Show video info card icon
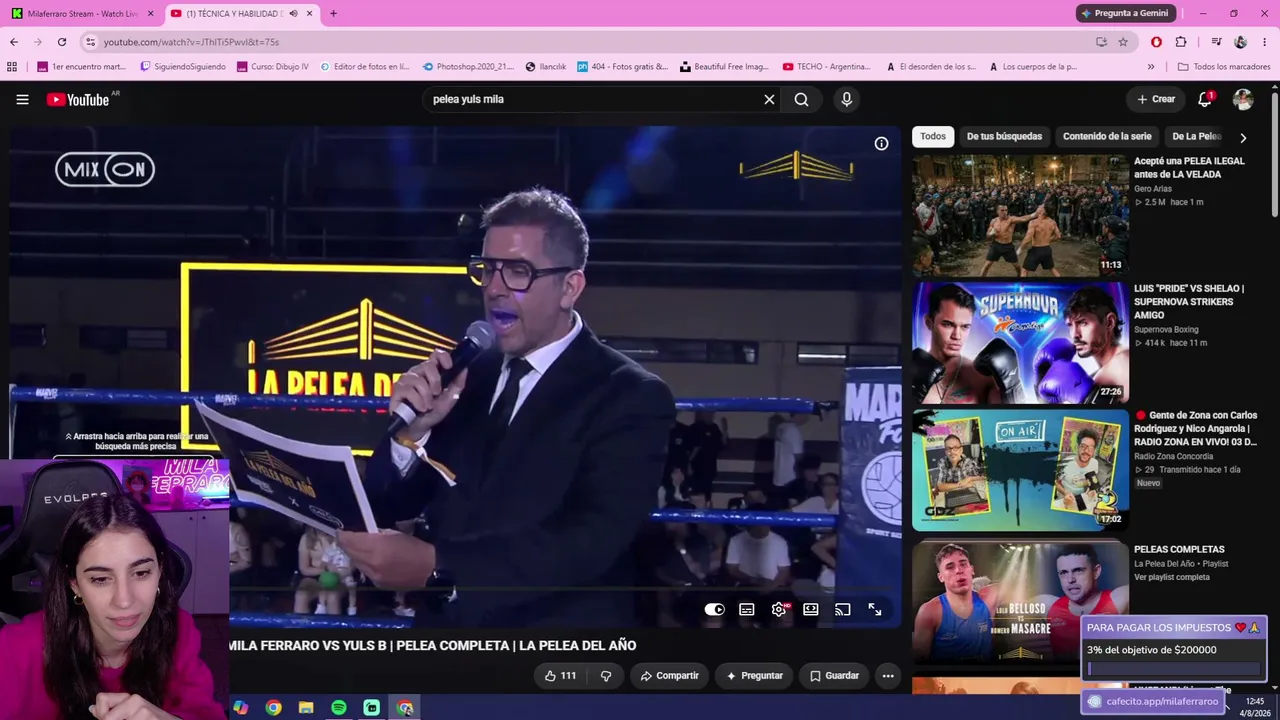1280x720 pixels. [881, 143]
